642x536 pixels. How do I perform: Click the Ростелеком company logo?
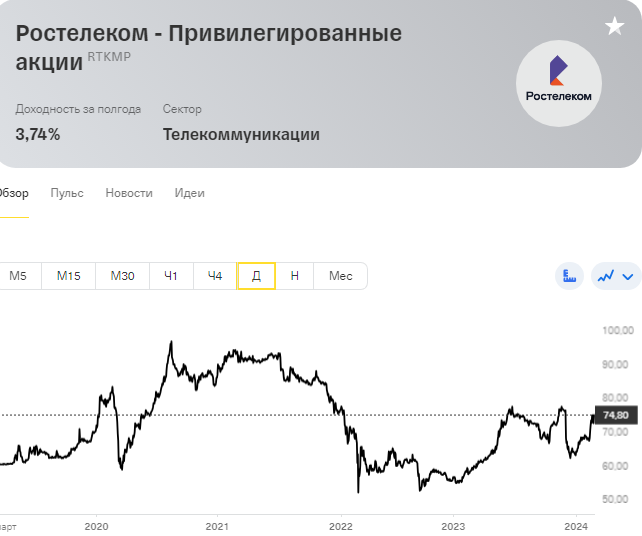pyautogui.click(x=559, y=84)
